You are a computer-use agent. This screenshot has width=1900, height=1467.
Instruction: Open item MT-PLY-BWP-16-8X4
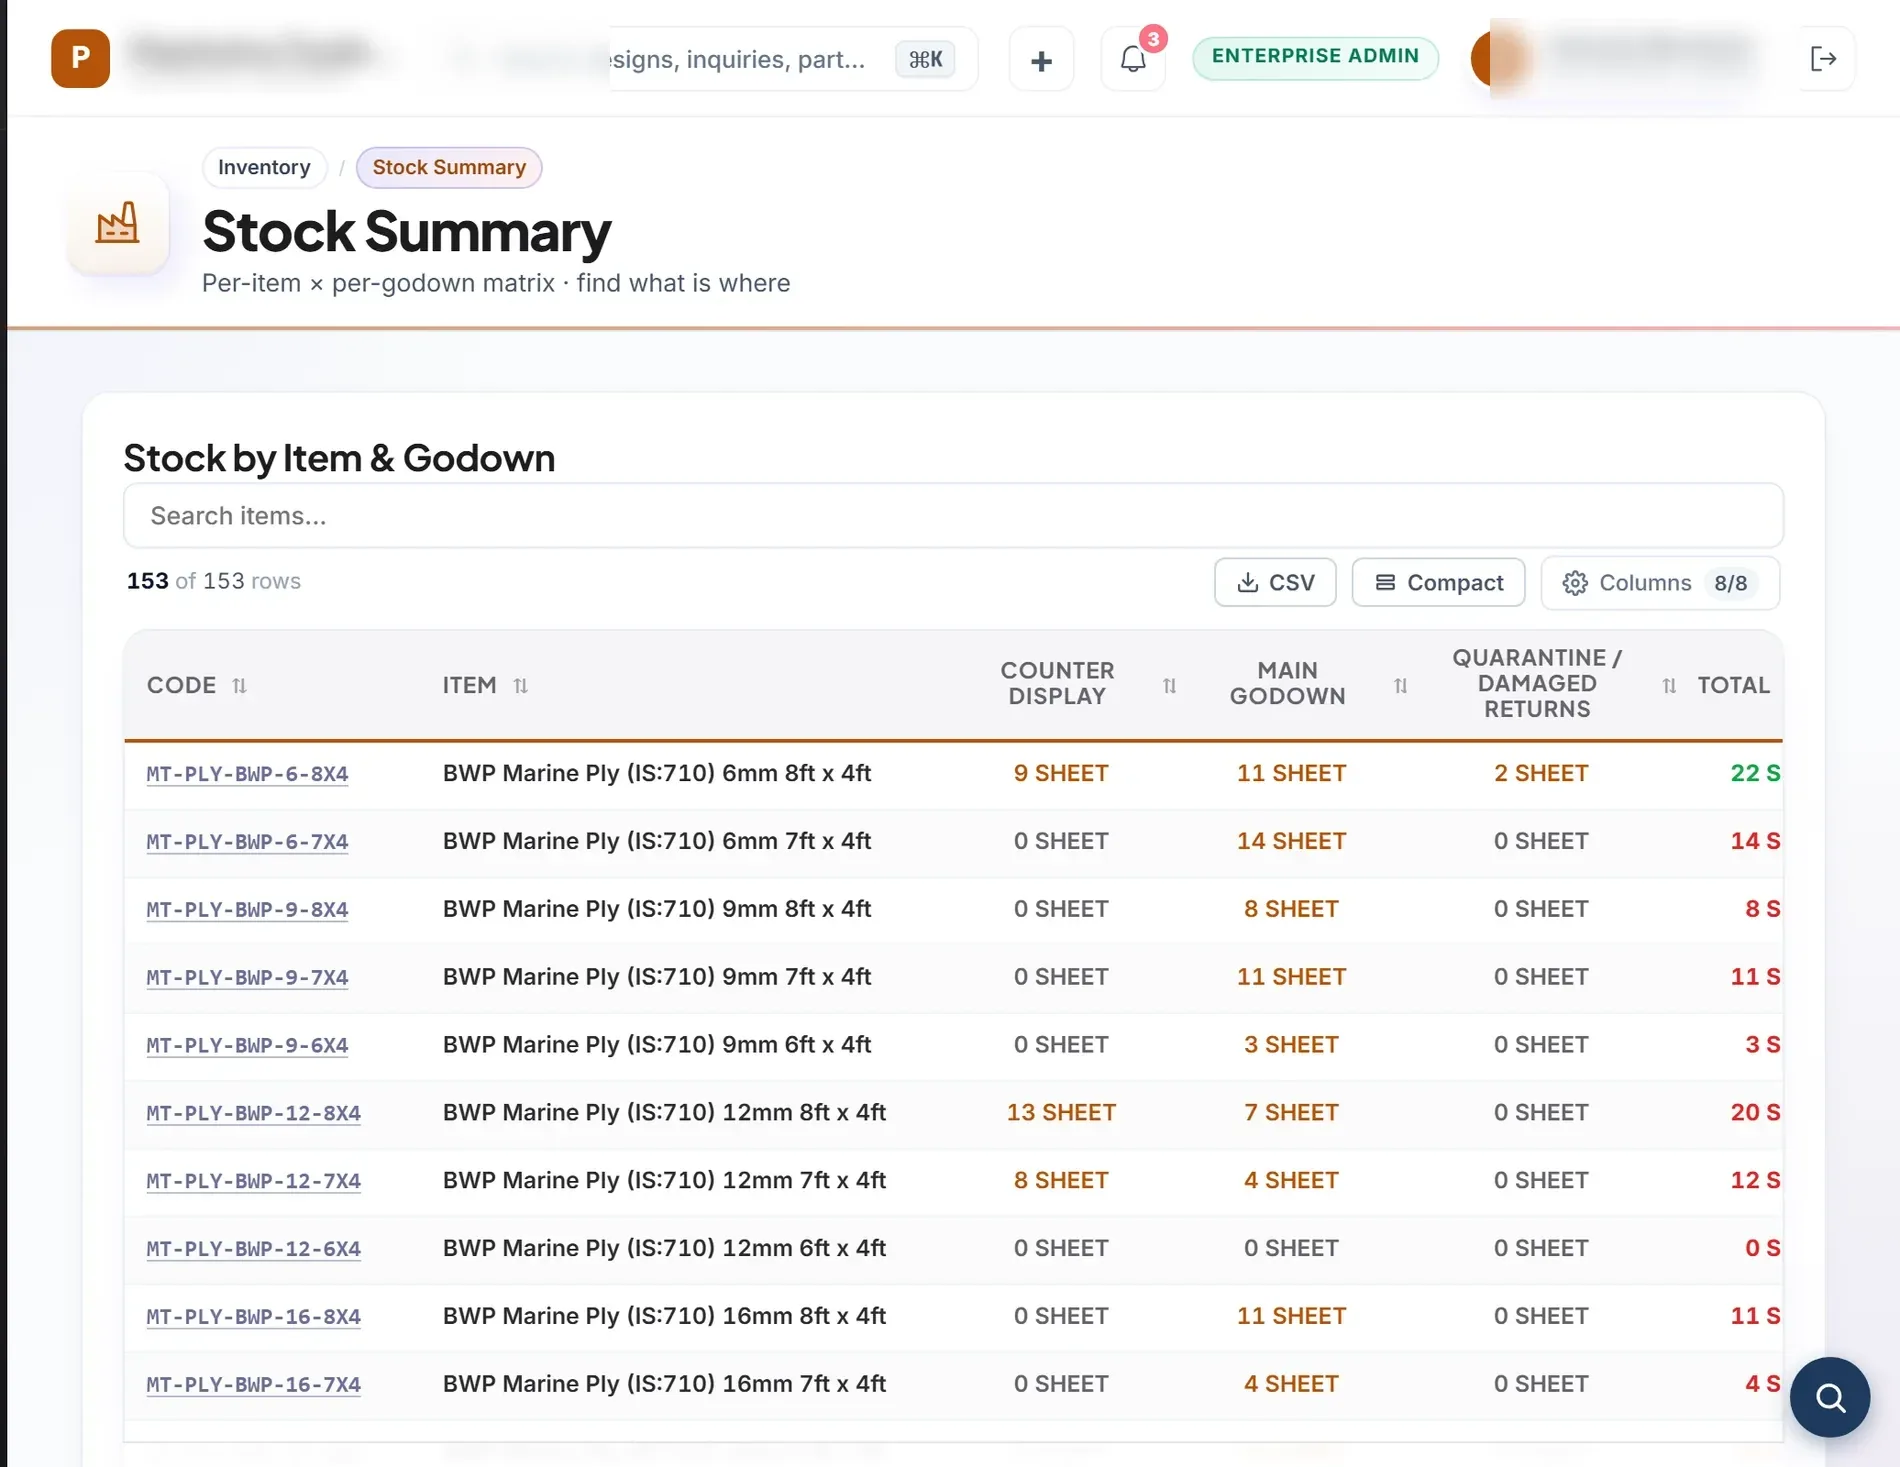(253, 1317)
